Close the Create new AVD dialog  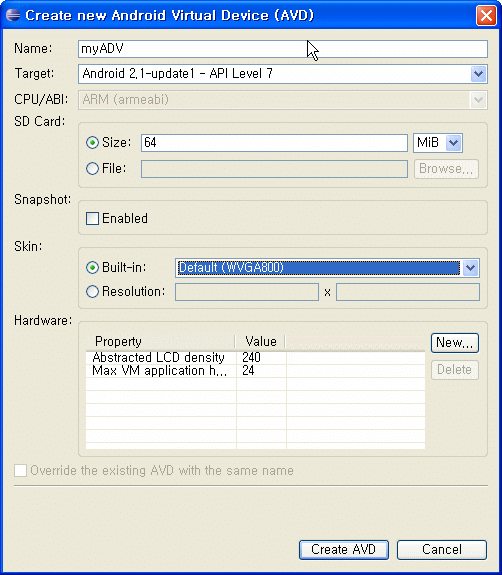(486, 16)
